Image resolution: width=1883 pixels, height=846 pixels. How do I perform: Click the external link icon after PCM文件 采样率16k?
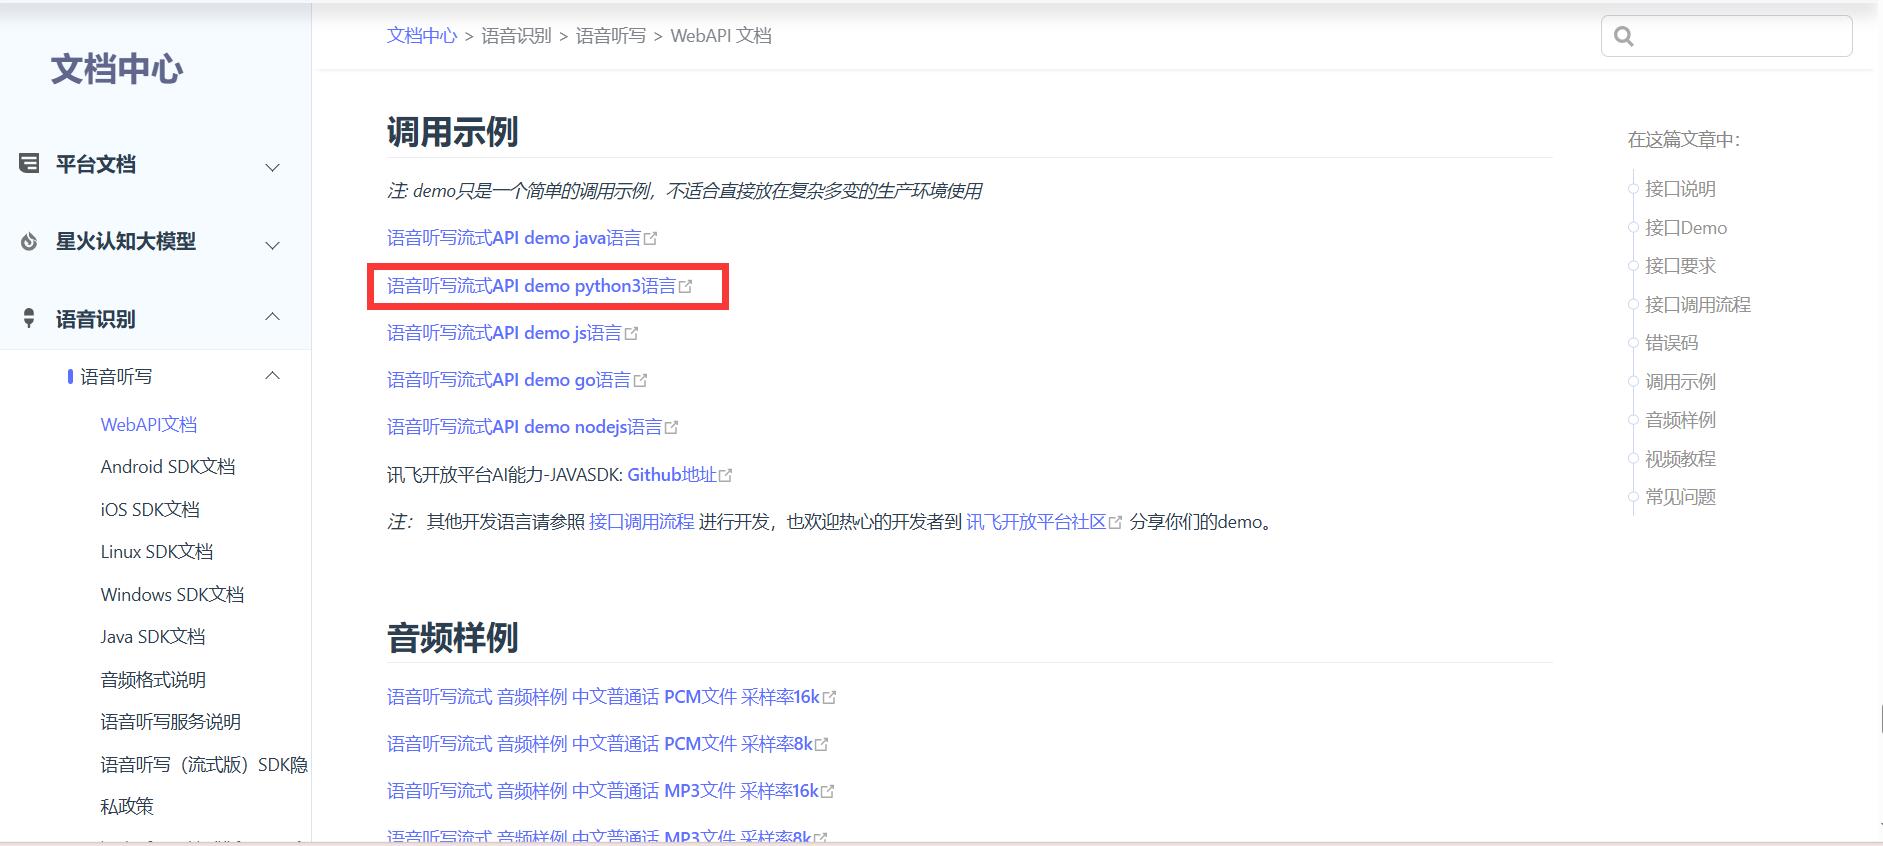[x=829, y=697]
